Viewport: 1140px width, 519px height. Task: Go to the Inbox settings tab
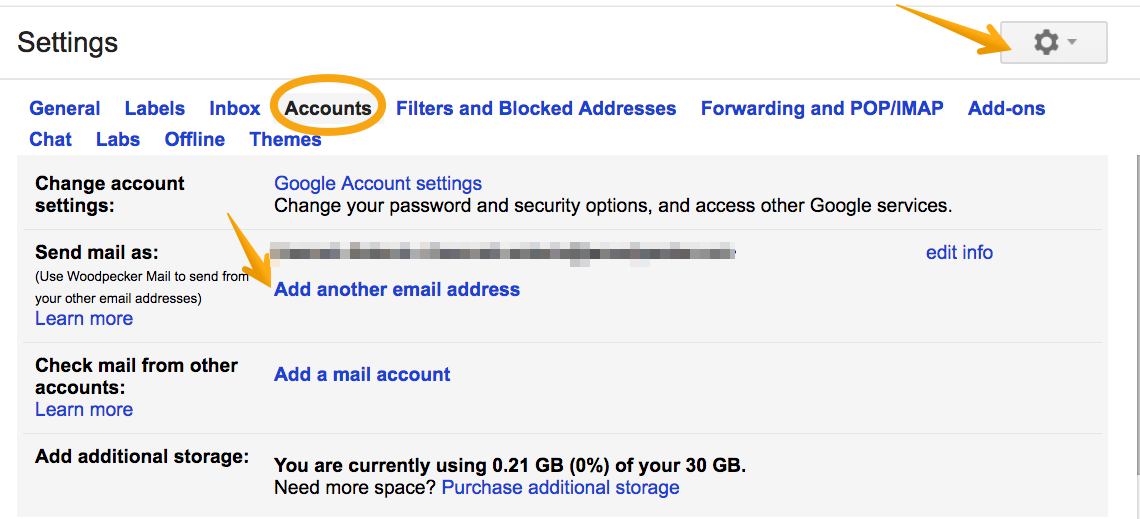click(235, 108)
